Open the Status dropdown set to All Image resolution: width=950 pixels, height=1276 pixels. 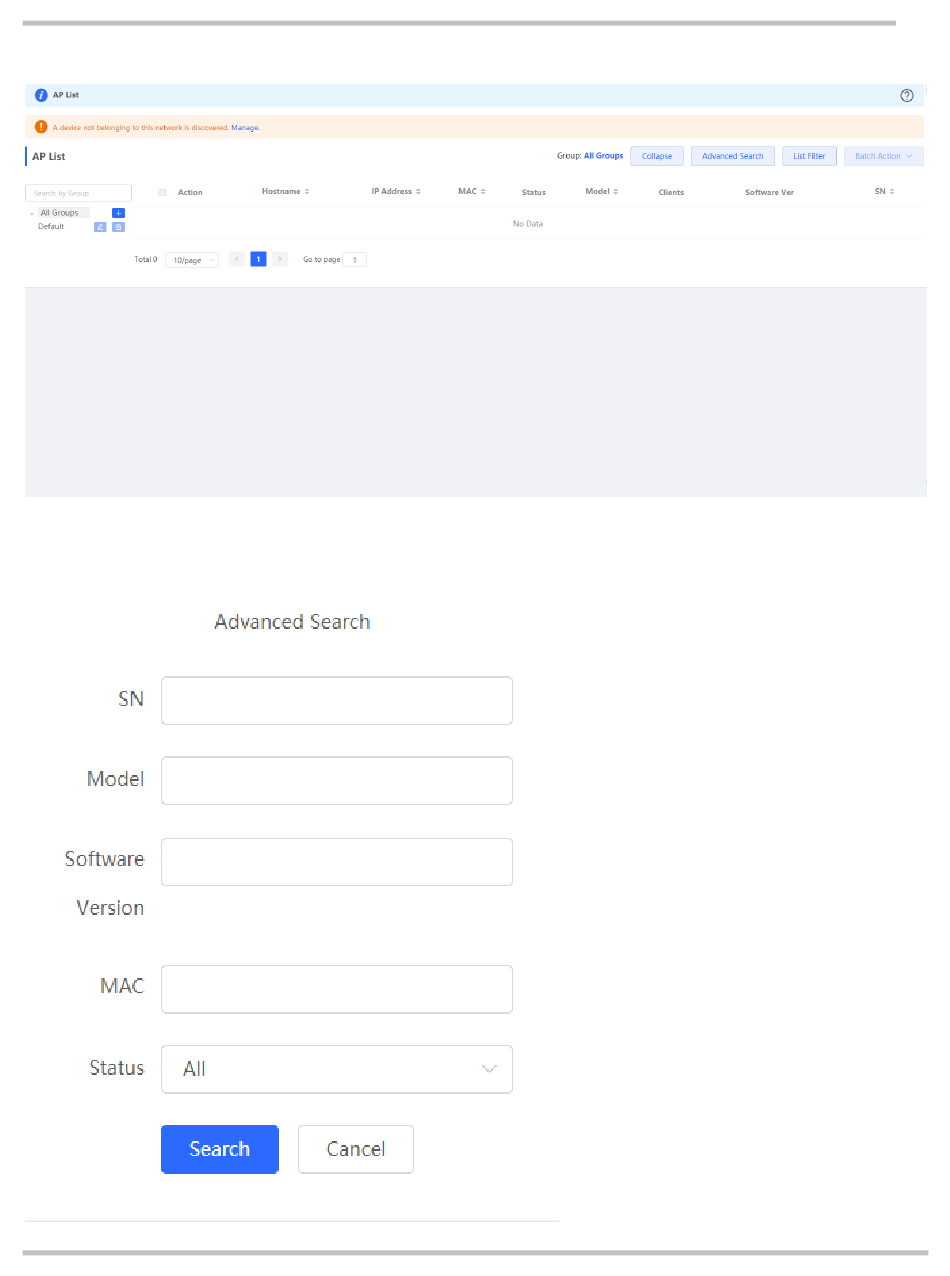point(336,1069)
